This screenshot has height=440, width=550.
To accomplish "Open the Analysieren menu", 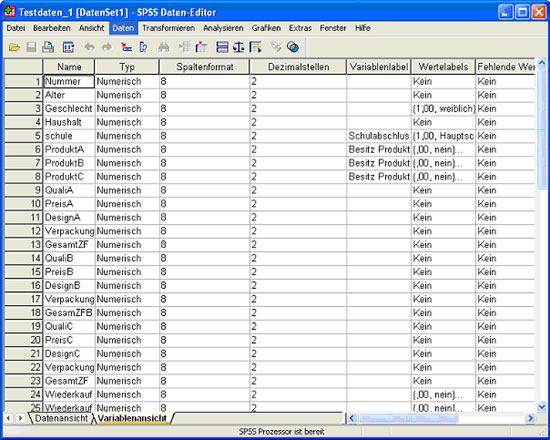I will 223,28.
